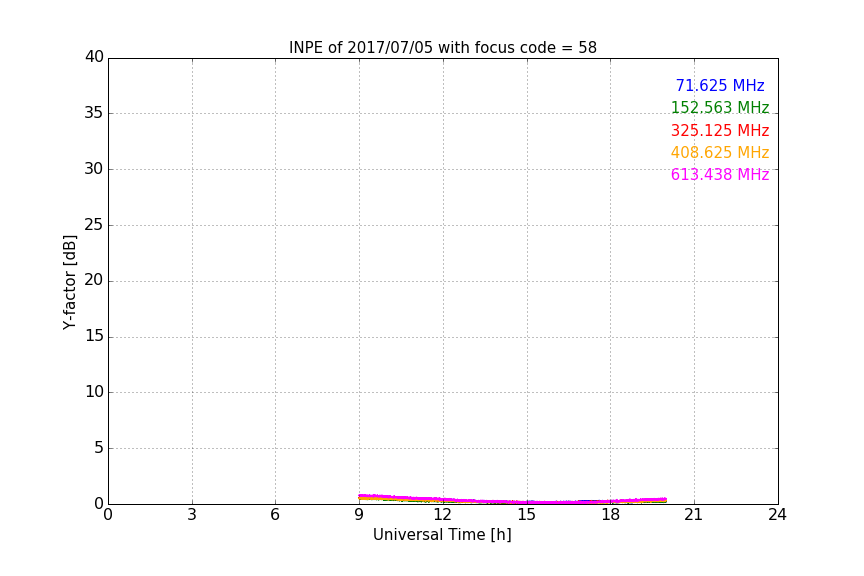Select the 325.125 MHz legend label
The width and height of the screenshot is (864, 576).
coord(720,131)
